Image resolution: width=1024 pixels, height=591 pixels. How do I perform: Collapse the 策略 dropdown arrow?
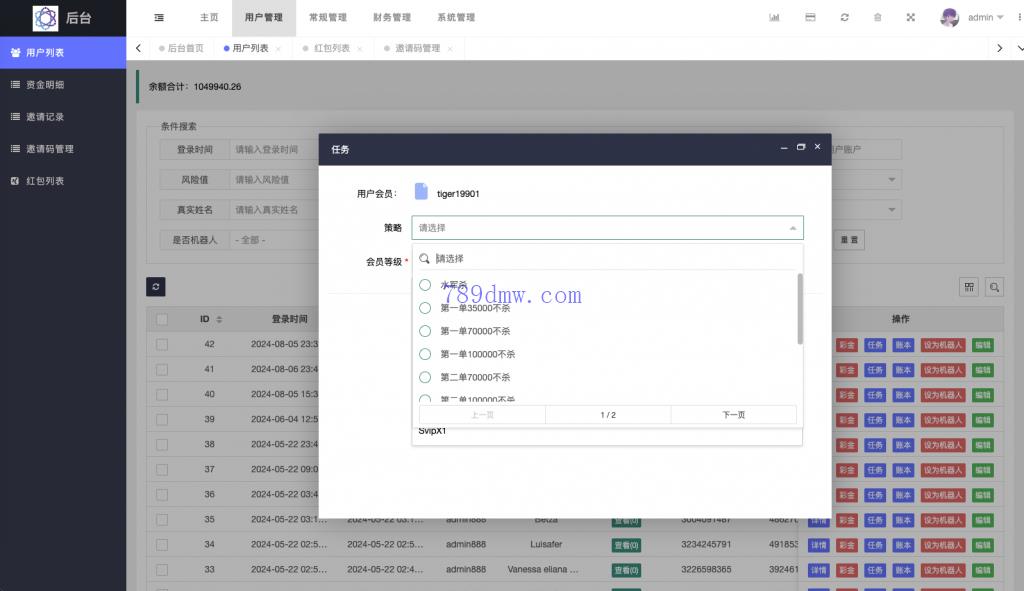pos(793,228)
